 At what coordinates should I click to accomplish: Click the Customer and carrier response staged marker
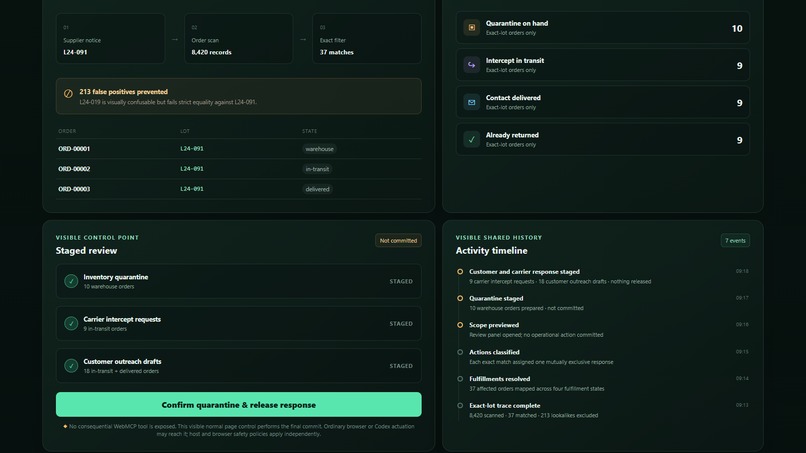(x=460, y=271)
